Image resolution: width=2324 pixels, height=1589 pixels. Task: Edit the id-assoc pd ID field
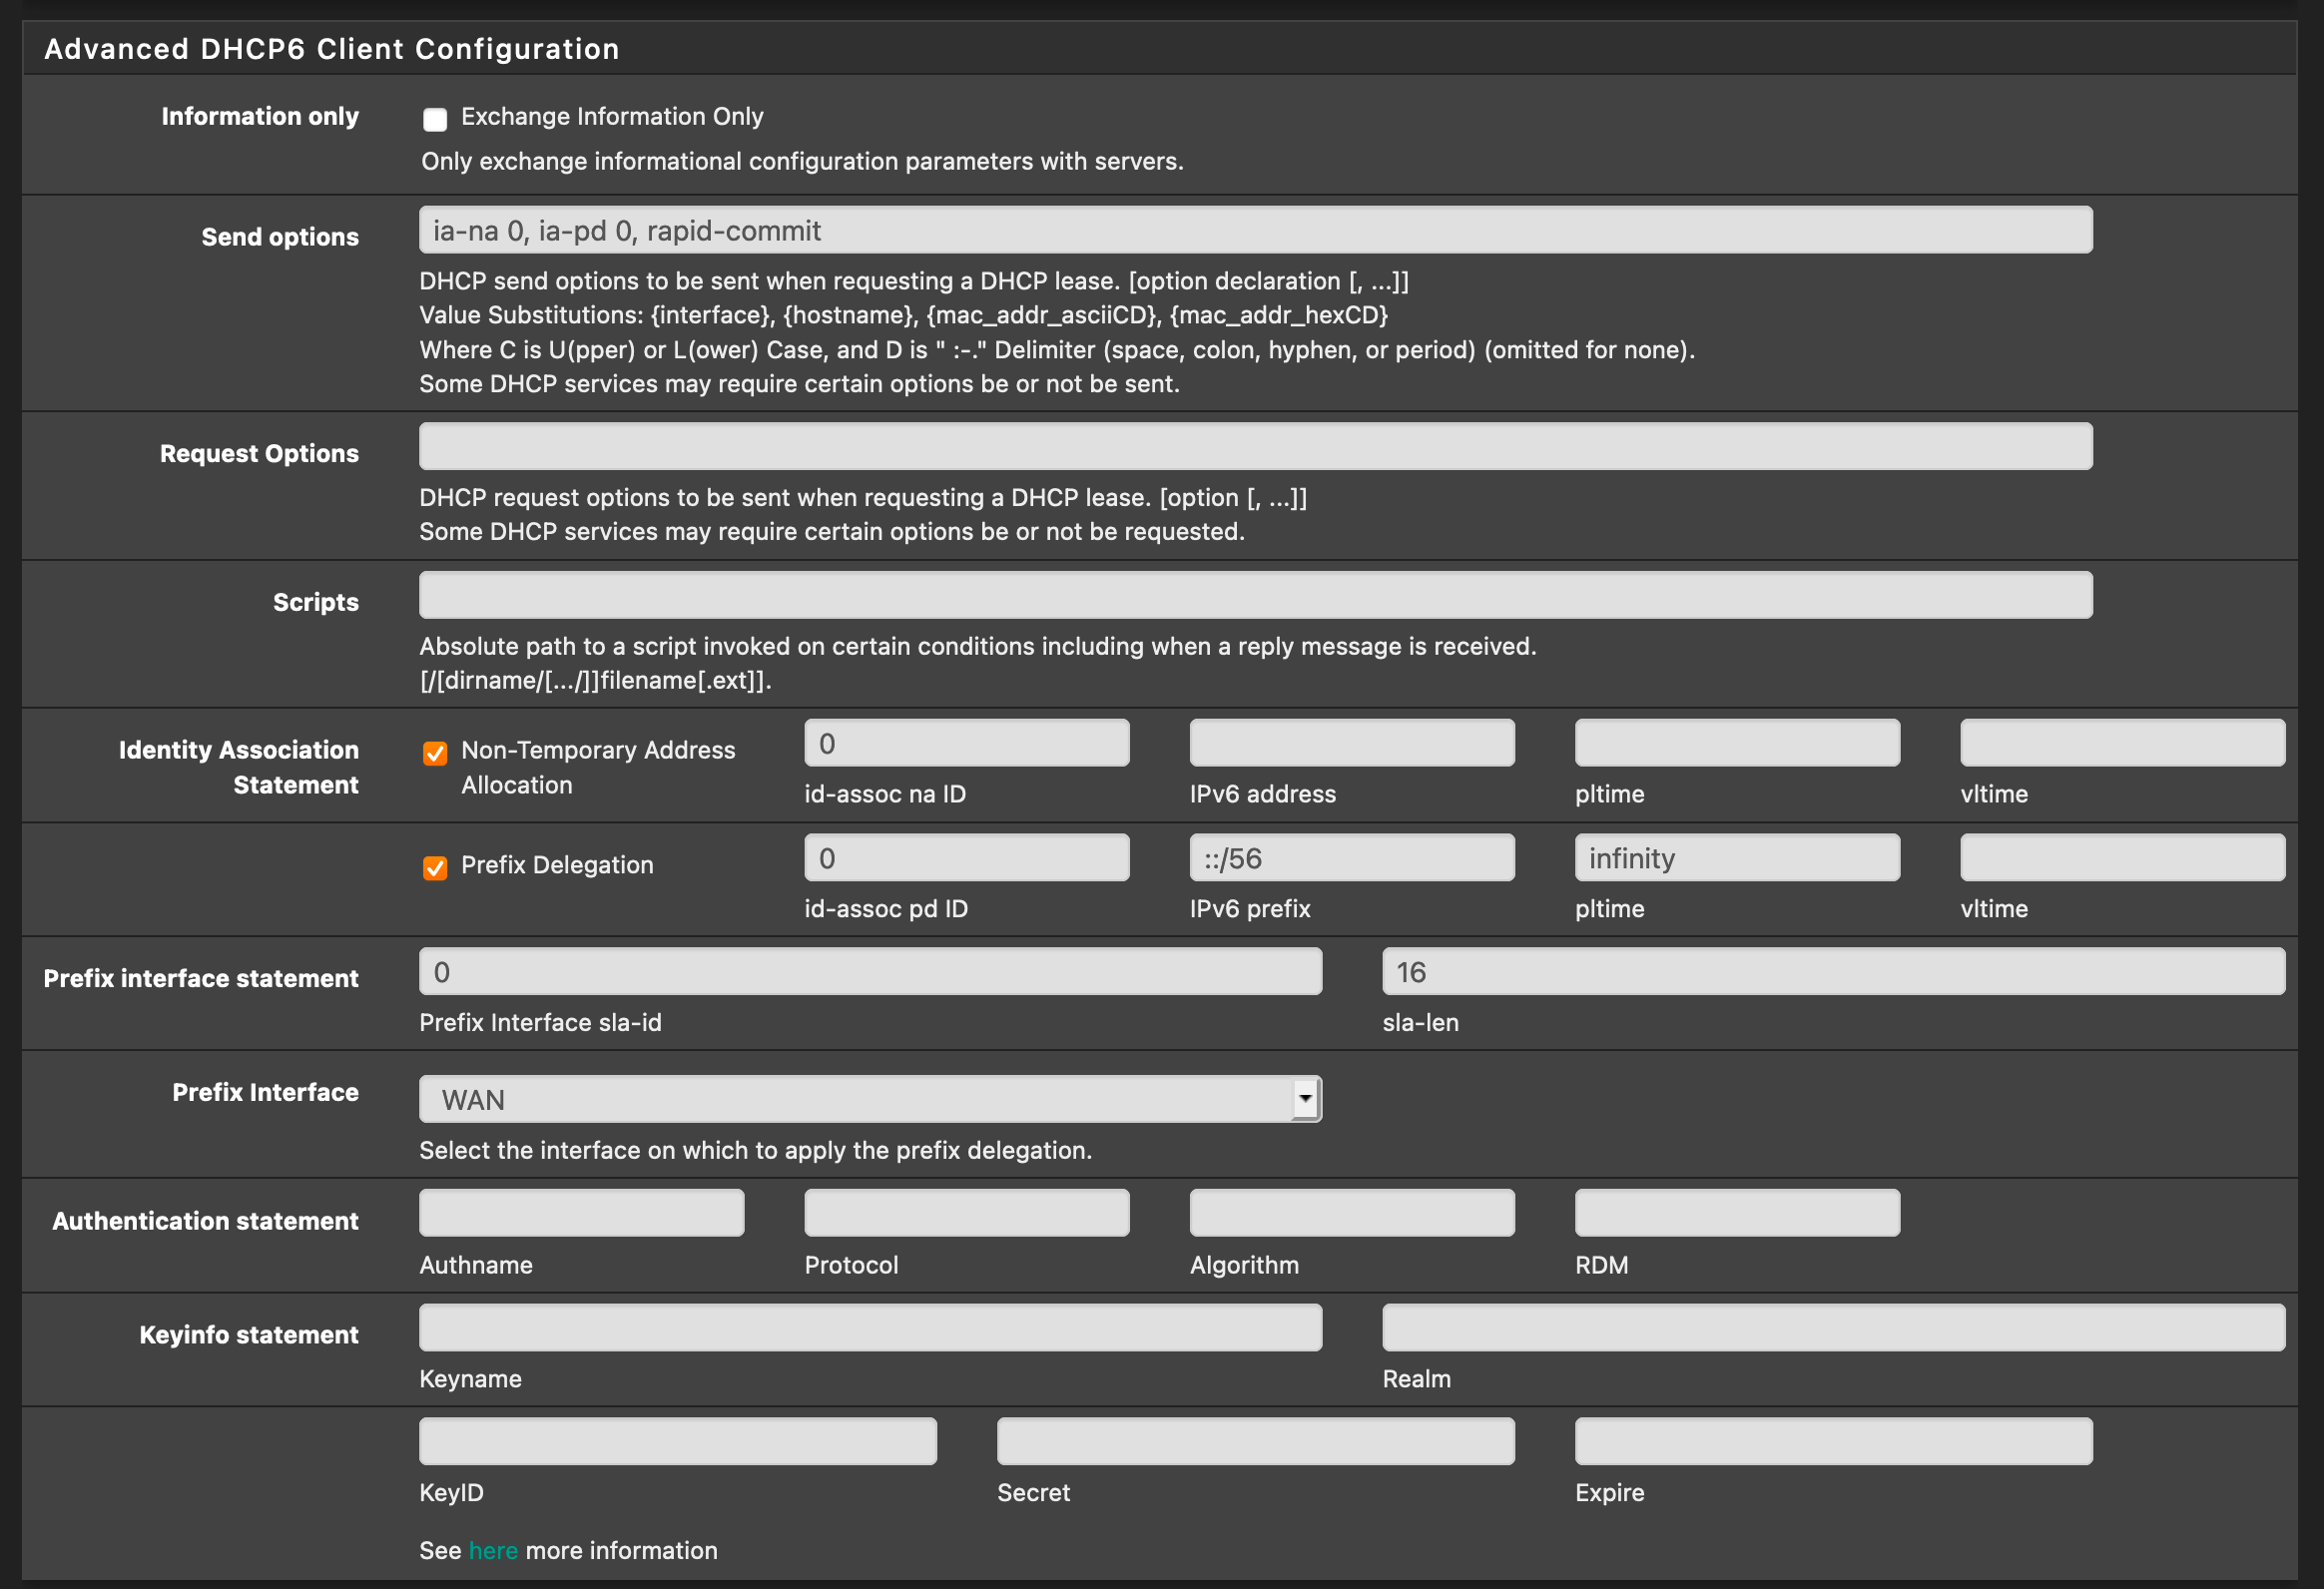(967, 858)
